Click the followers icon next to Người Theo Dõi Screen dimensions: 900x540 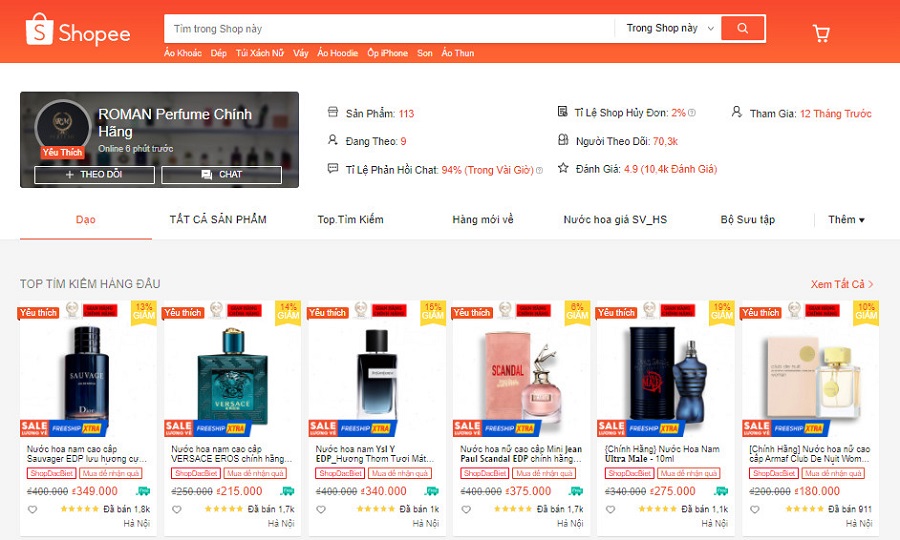[x=563, y=139]
